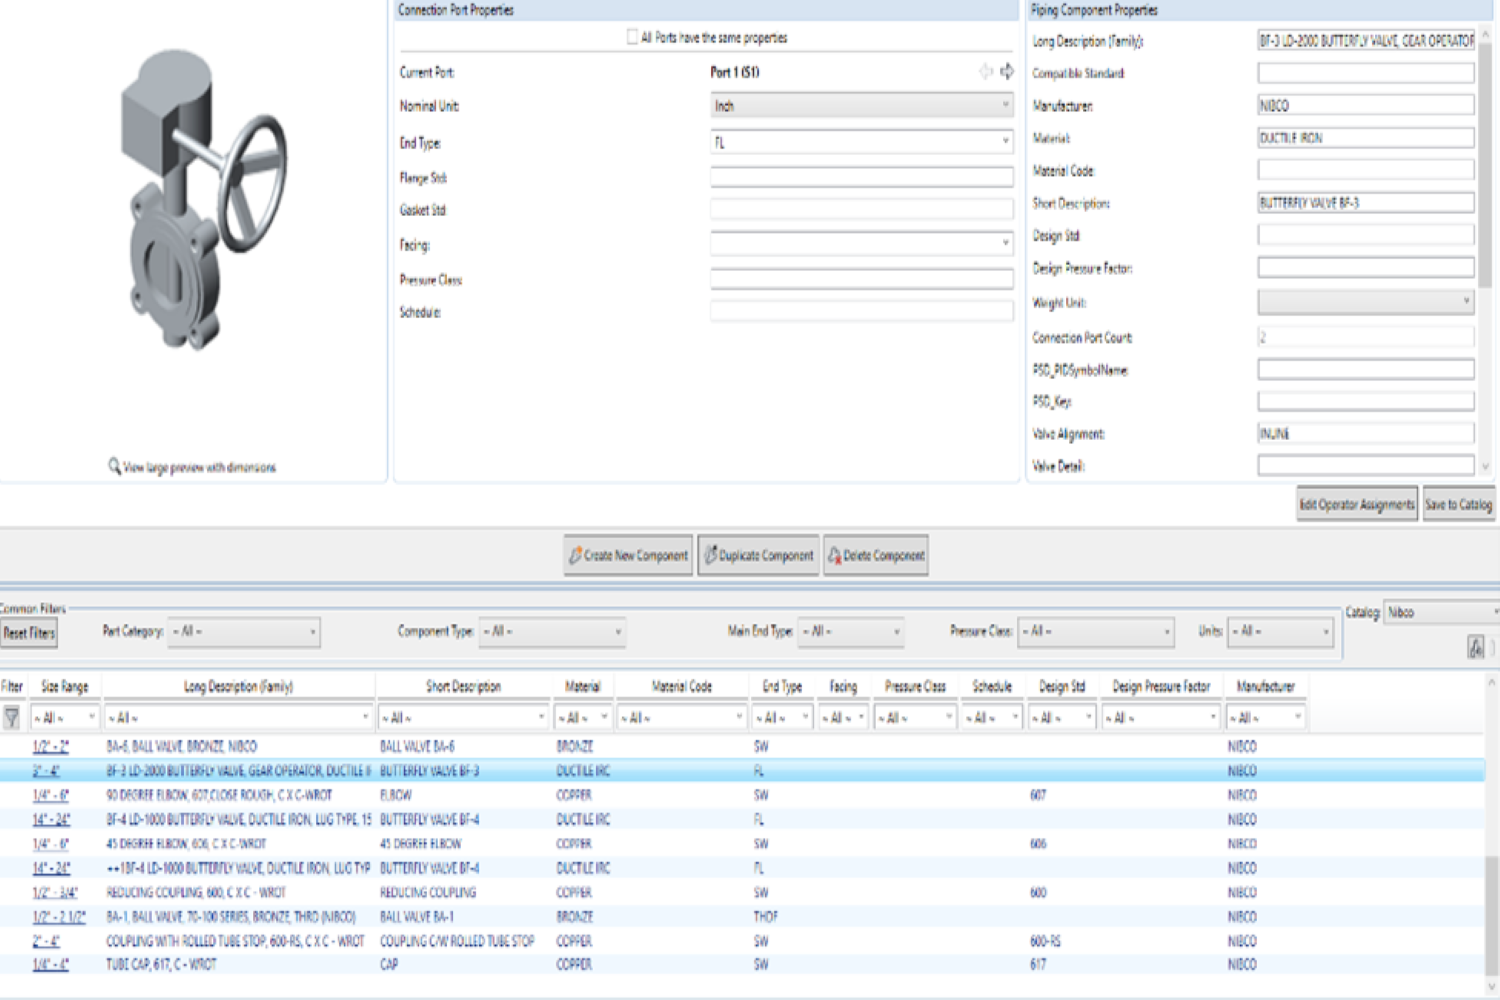Click the Schedule input field

point(862,312)
